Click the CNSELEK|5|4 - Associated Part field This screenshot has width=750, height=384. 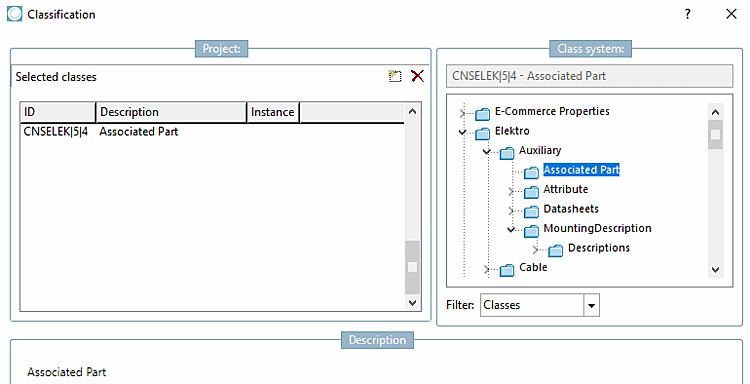[589, 76]
